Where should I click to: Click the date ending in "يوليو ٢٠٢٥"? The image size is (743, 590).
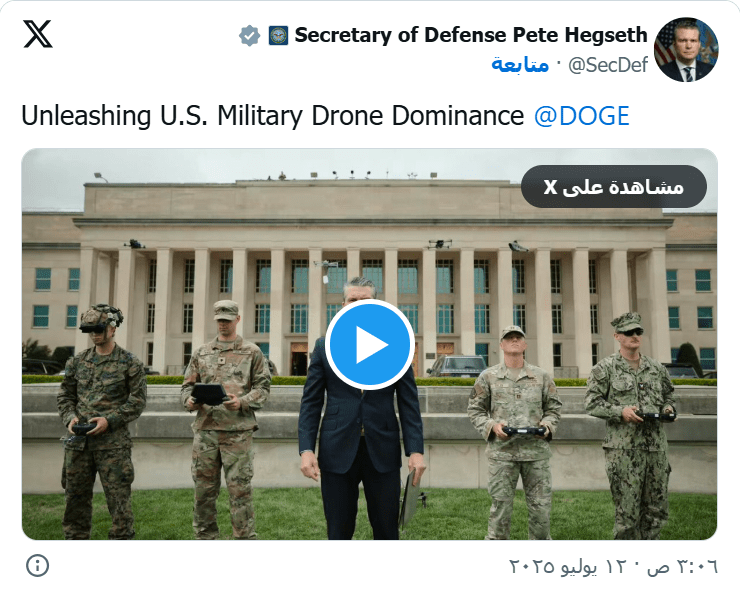tap(570, 566)
